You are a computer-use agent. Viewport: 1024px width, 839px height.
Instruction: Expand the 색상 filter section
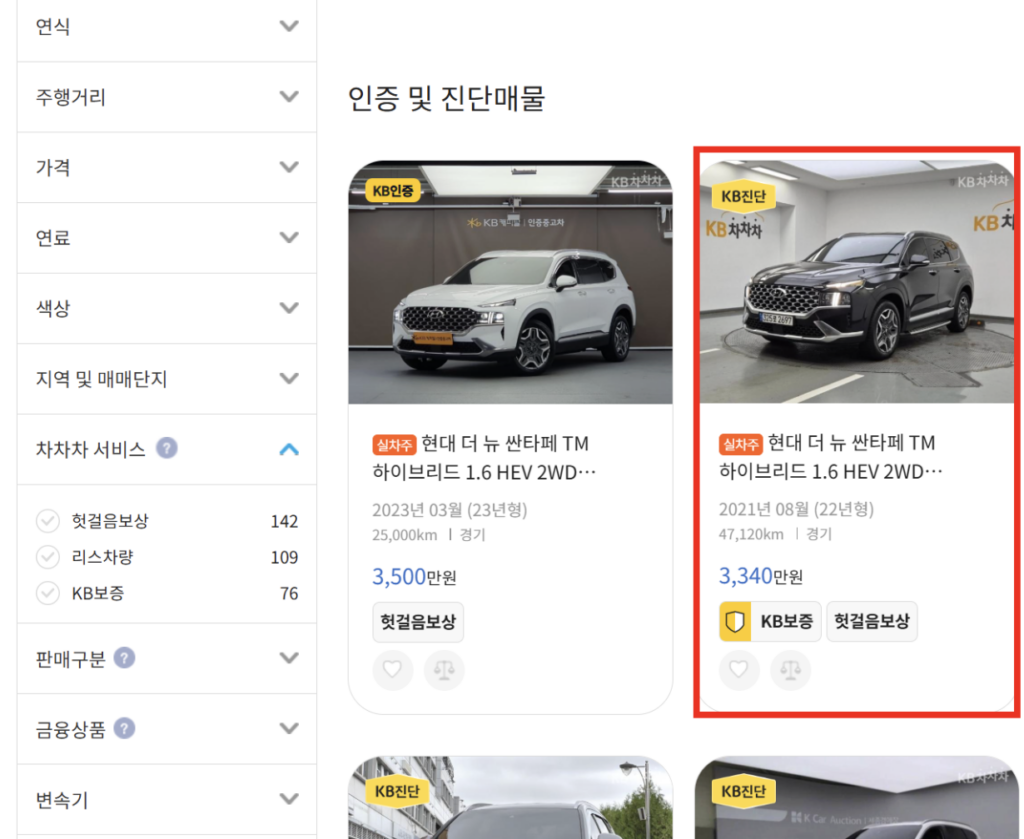[x=289, y=308]
